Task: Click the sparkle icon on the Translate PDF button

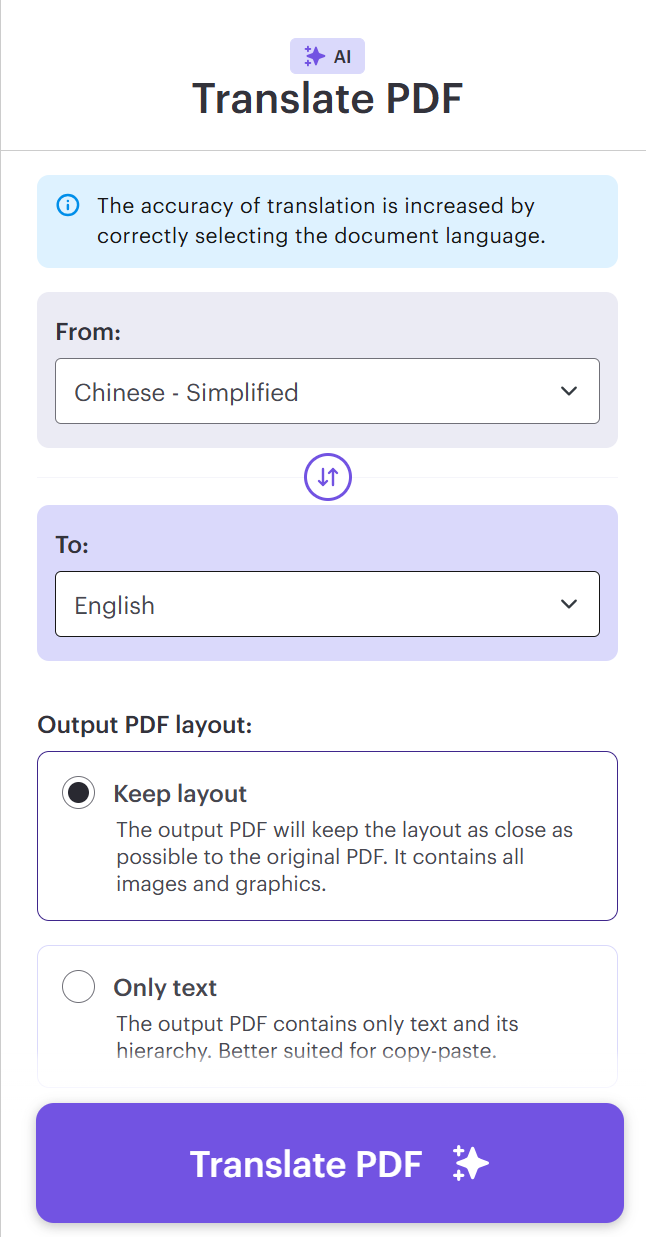Action: click(x=471, y=1164)
